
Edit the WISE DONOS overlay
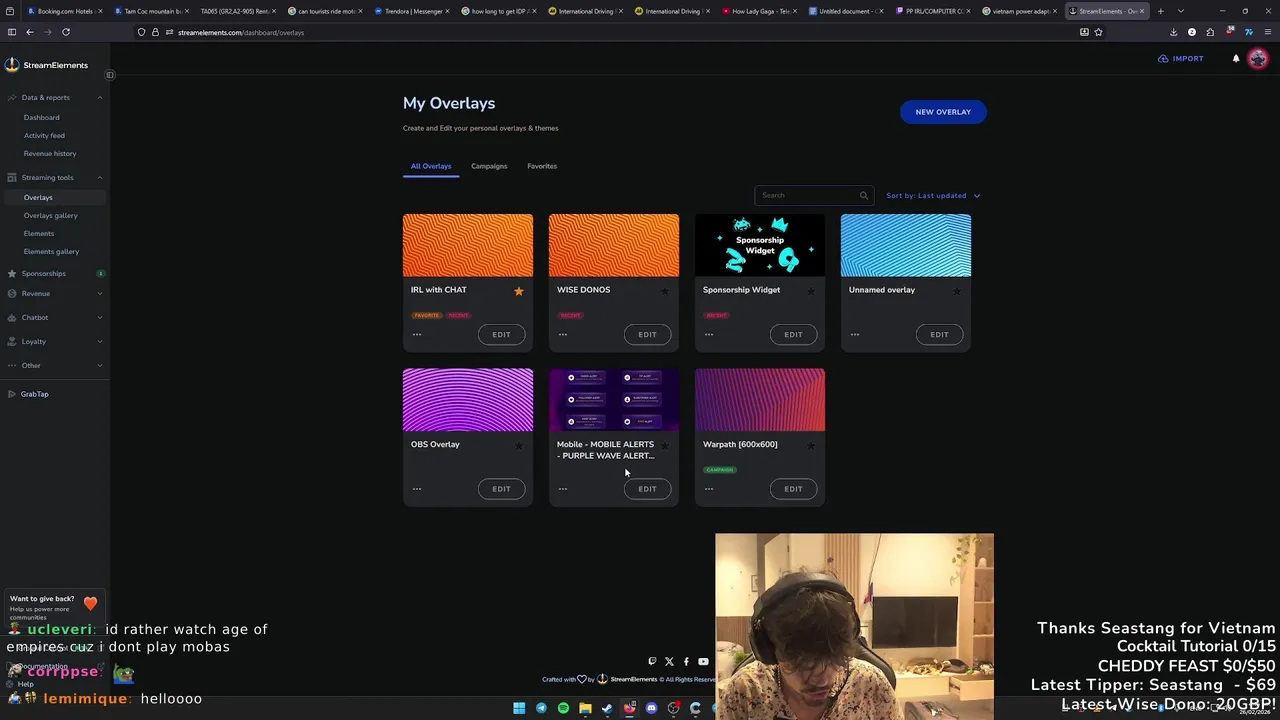(x=647, y=335)
